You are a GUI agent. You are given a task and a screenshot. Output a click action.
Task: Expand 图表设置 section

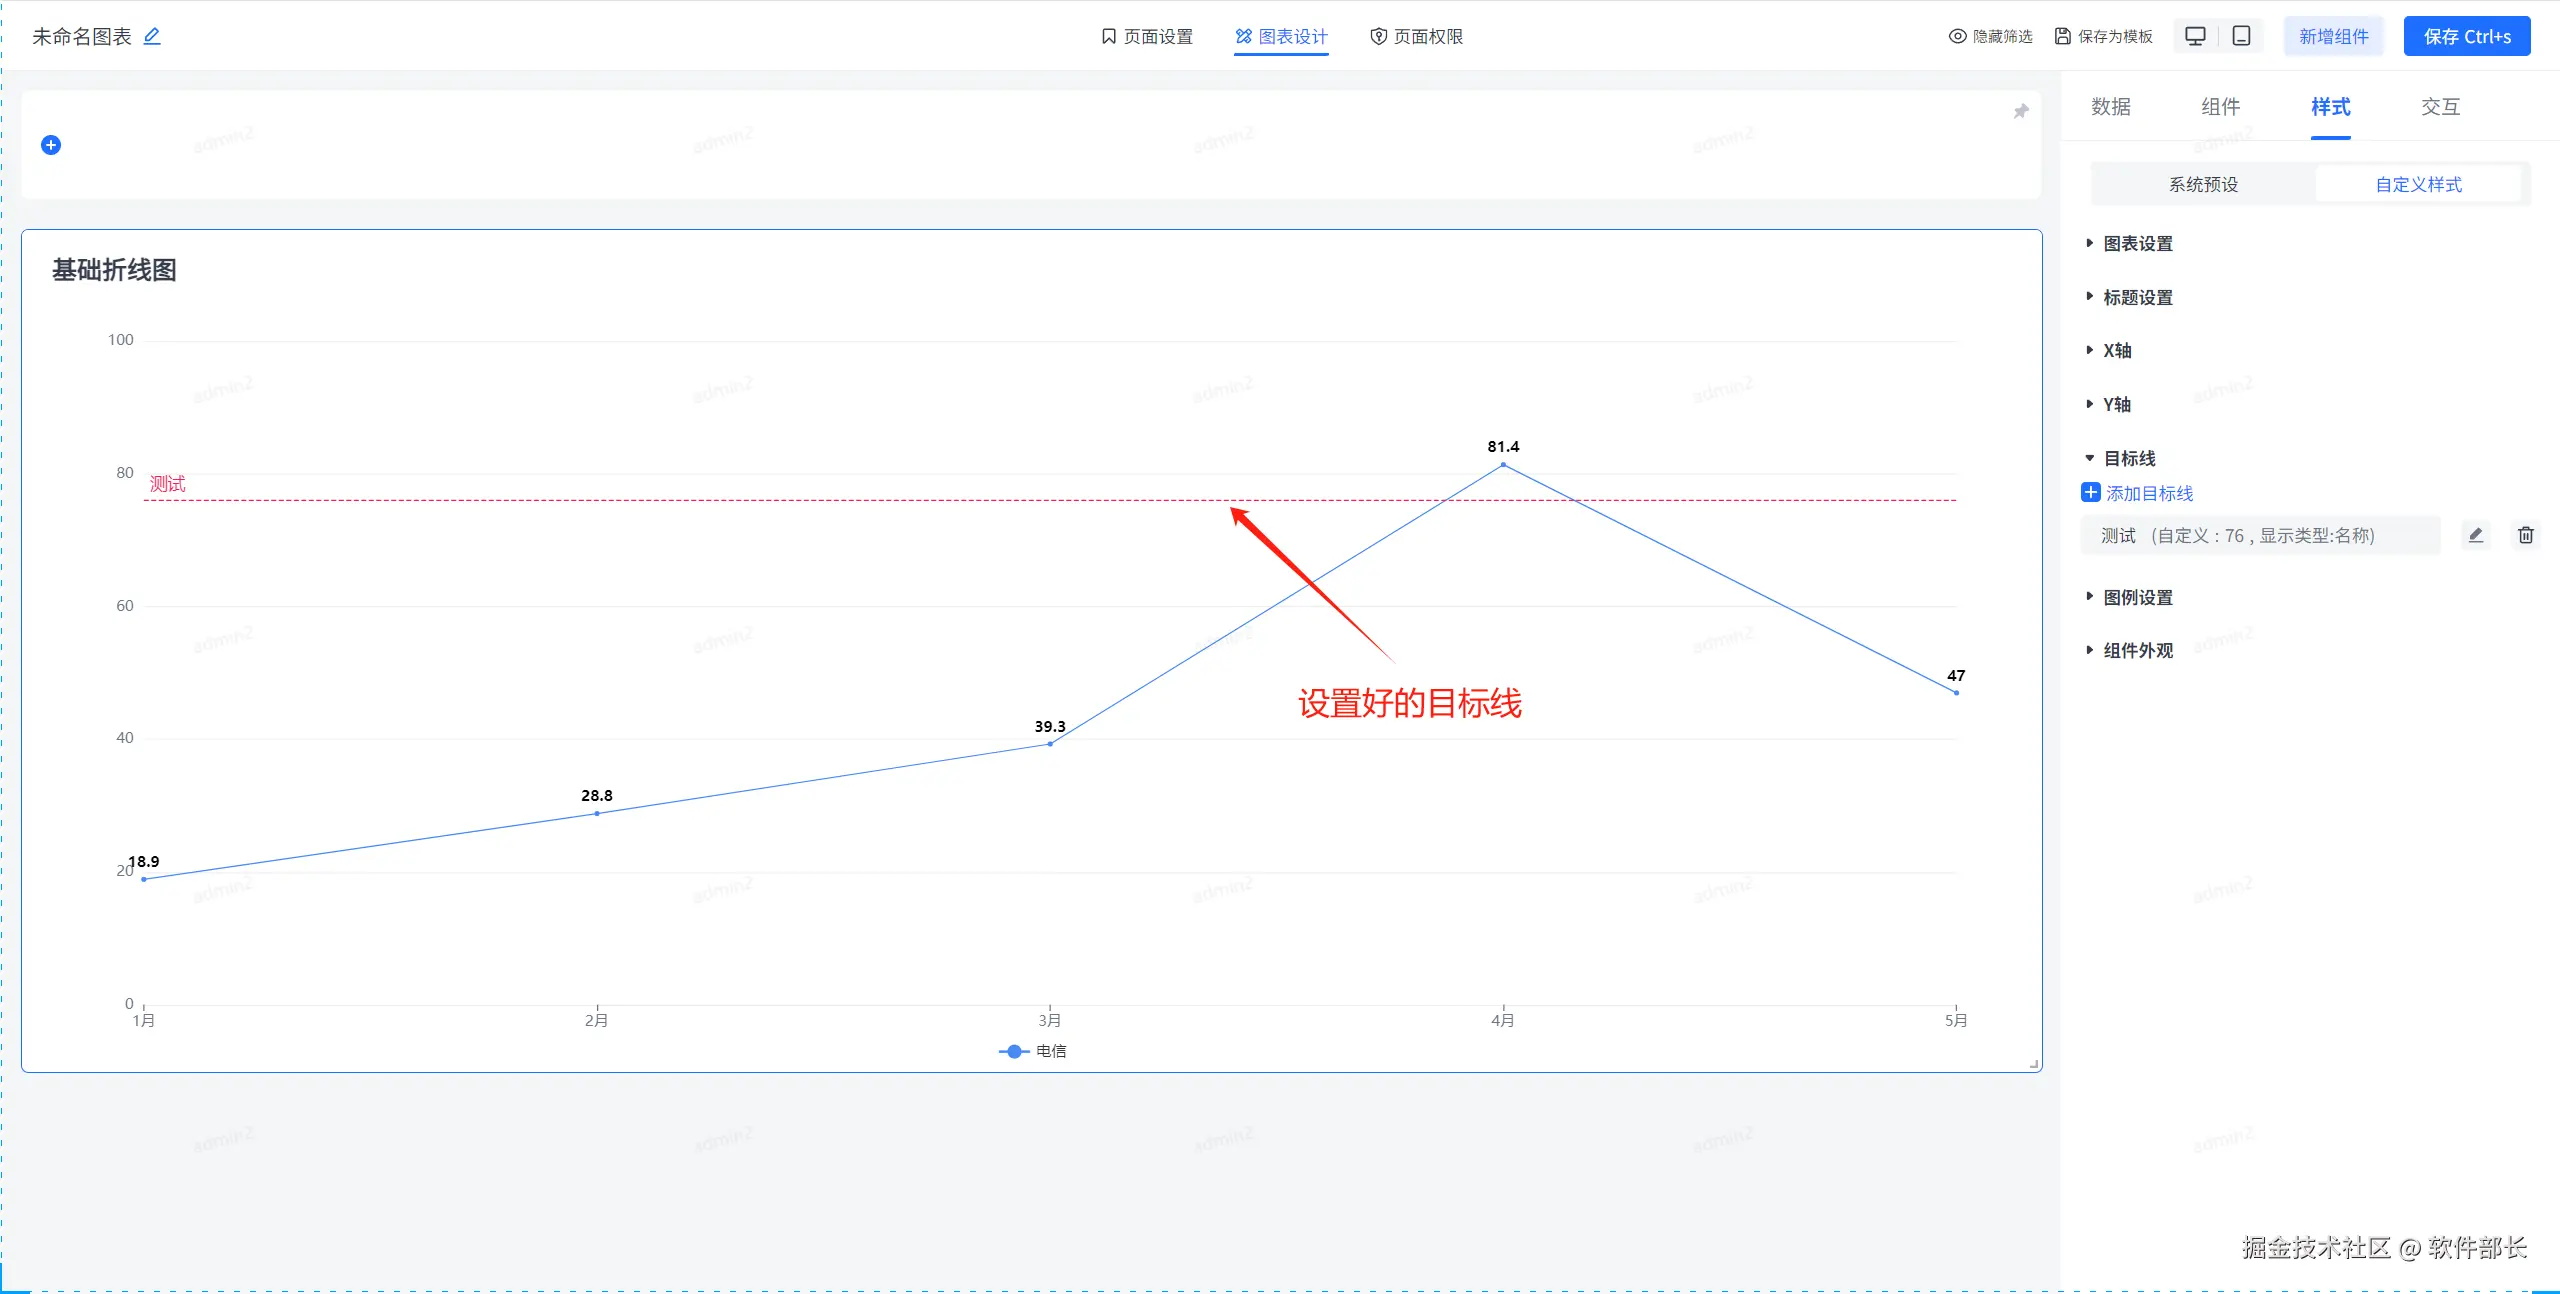click(x=2137, y=243)
